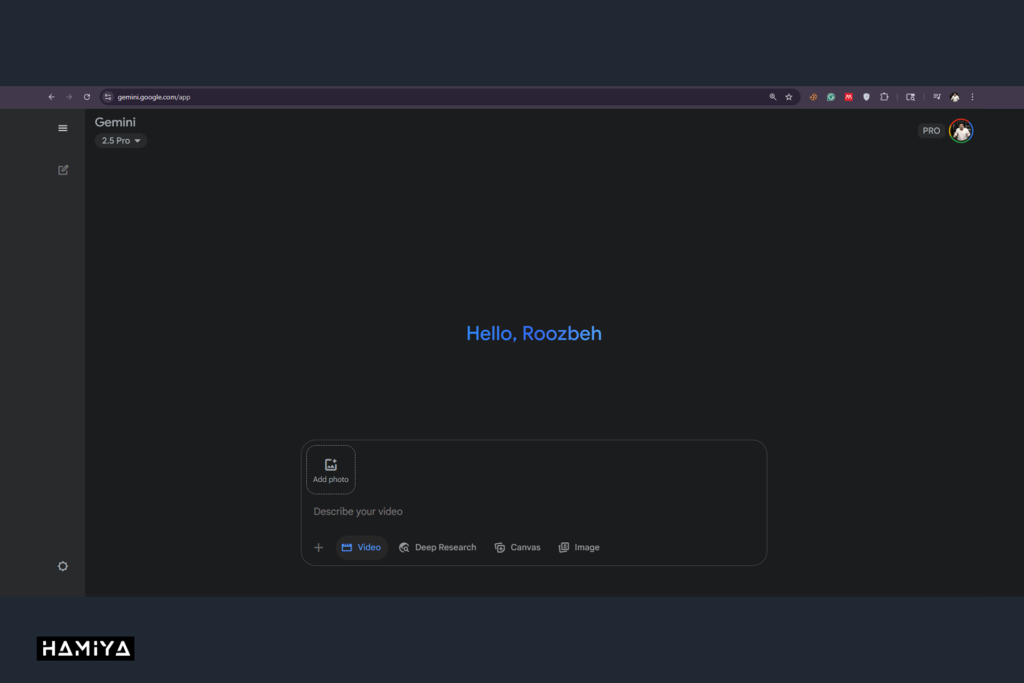The width and height of the screenshot is (1024, 683).
Task: Reload the Gemini page
Action: 87,97
